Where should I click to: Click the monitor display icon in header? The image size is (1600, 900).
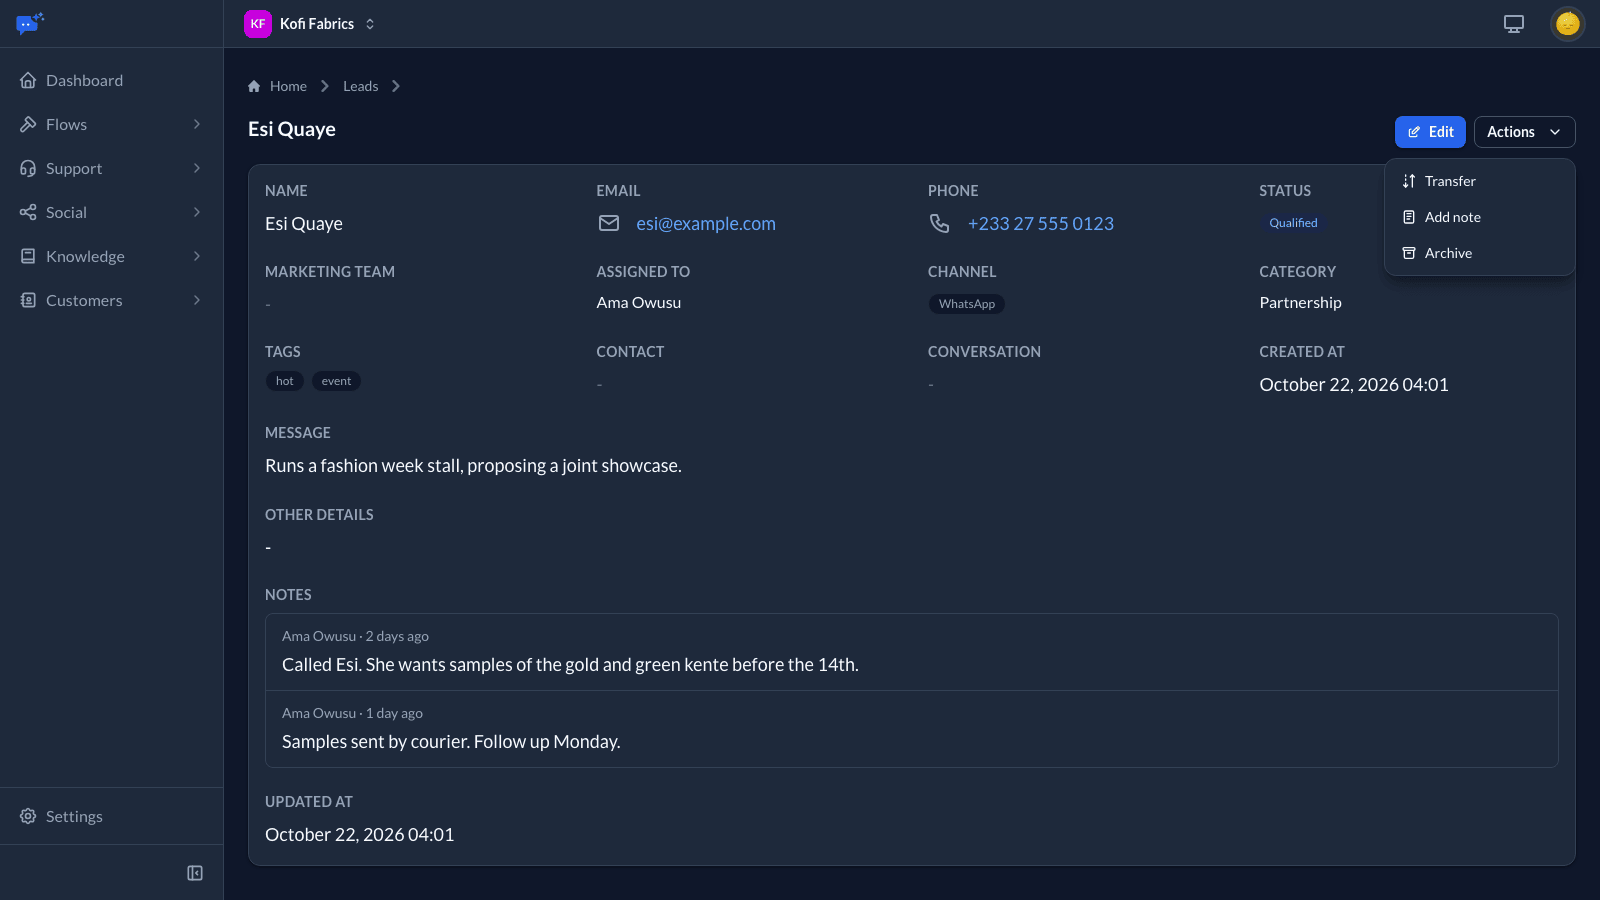click(x=1514, y=24)
